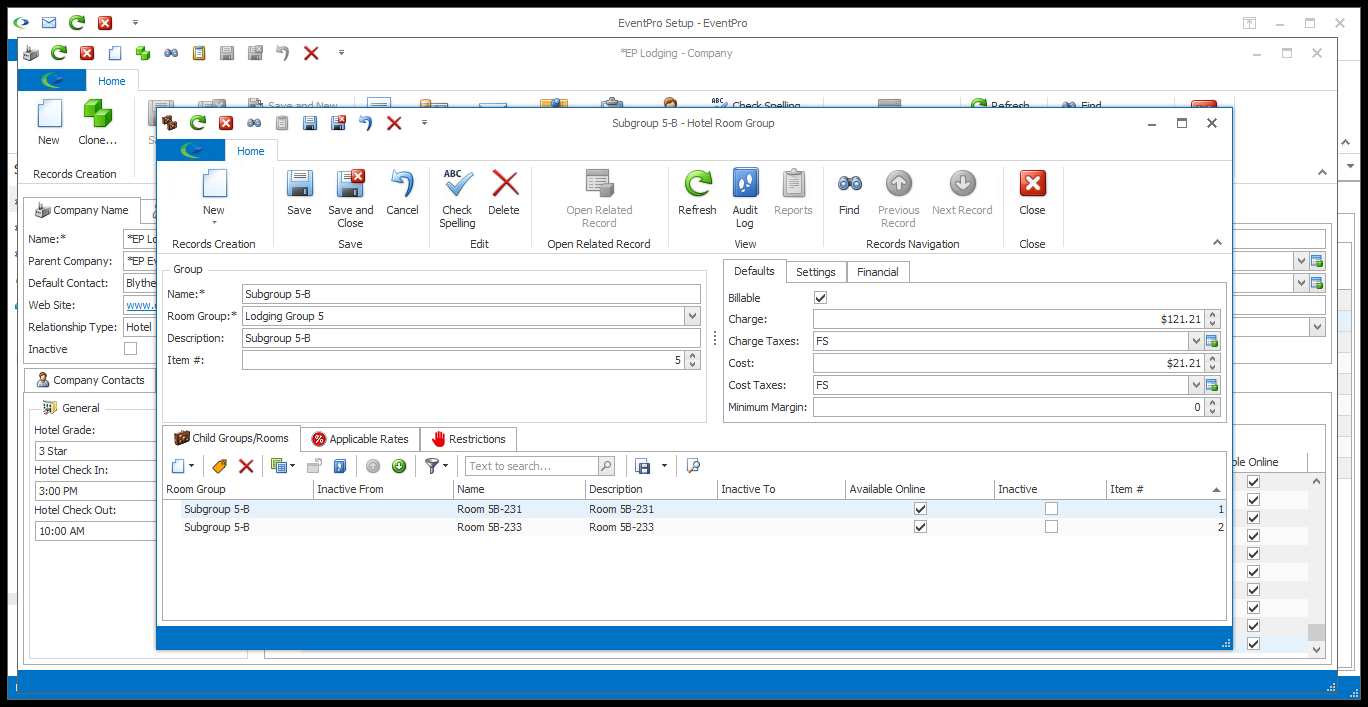This screenshot has height=707, width=1368.
Task: Sort grid by Name column header
Action: [519, 489]
